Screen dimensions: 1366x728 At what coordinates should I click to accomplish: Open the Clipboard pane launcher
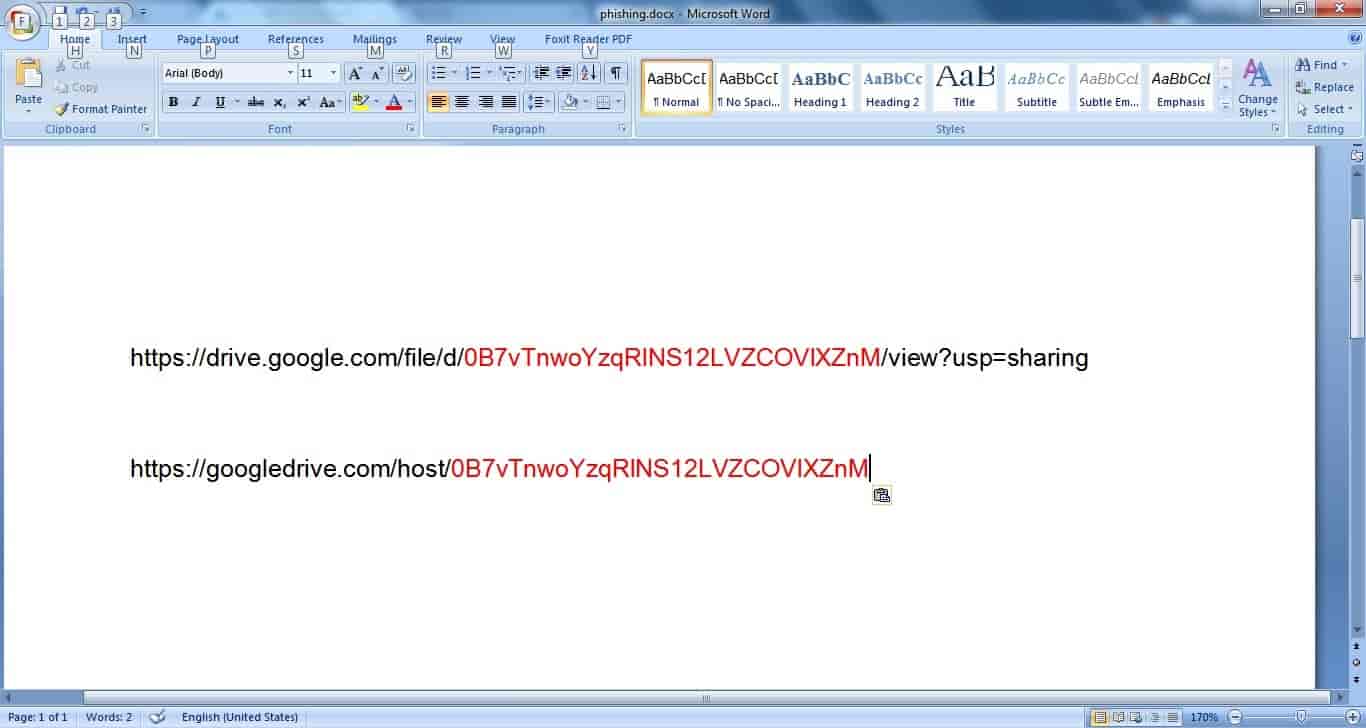[146, 129]
